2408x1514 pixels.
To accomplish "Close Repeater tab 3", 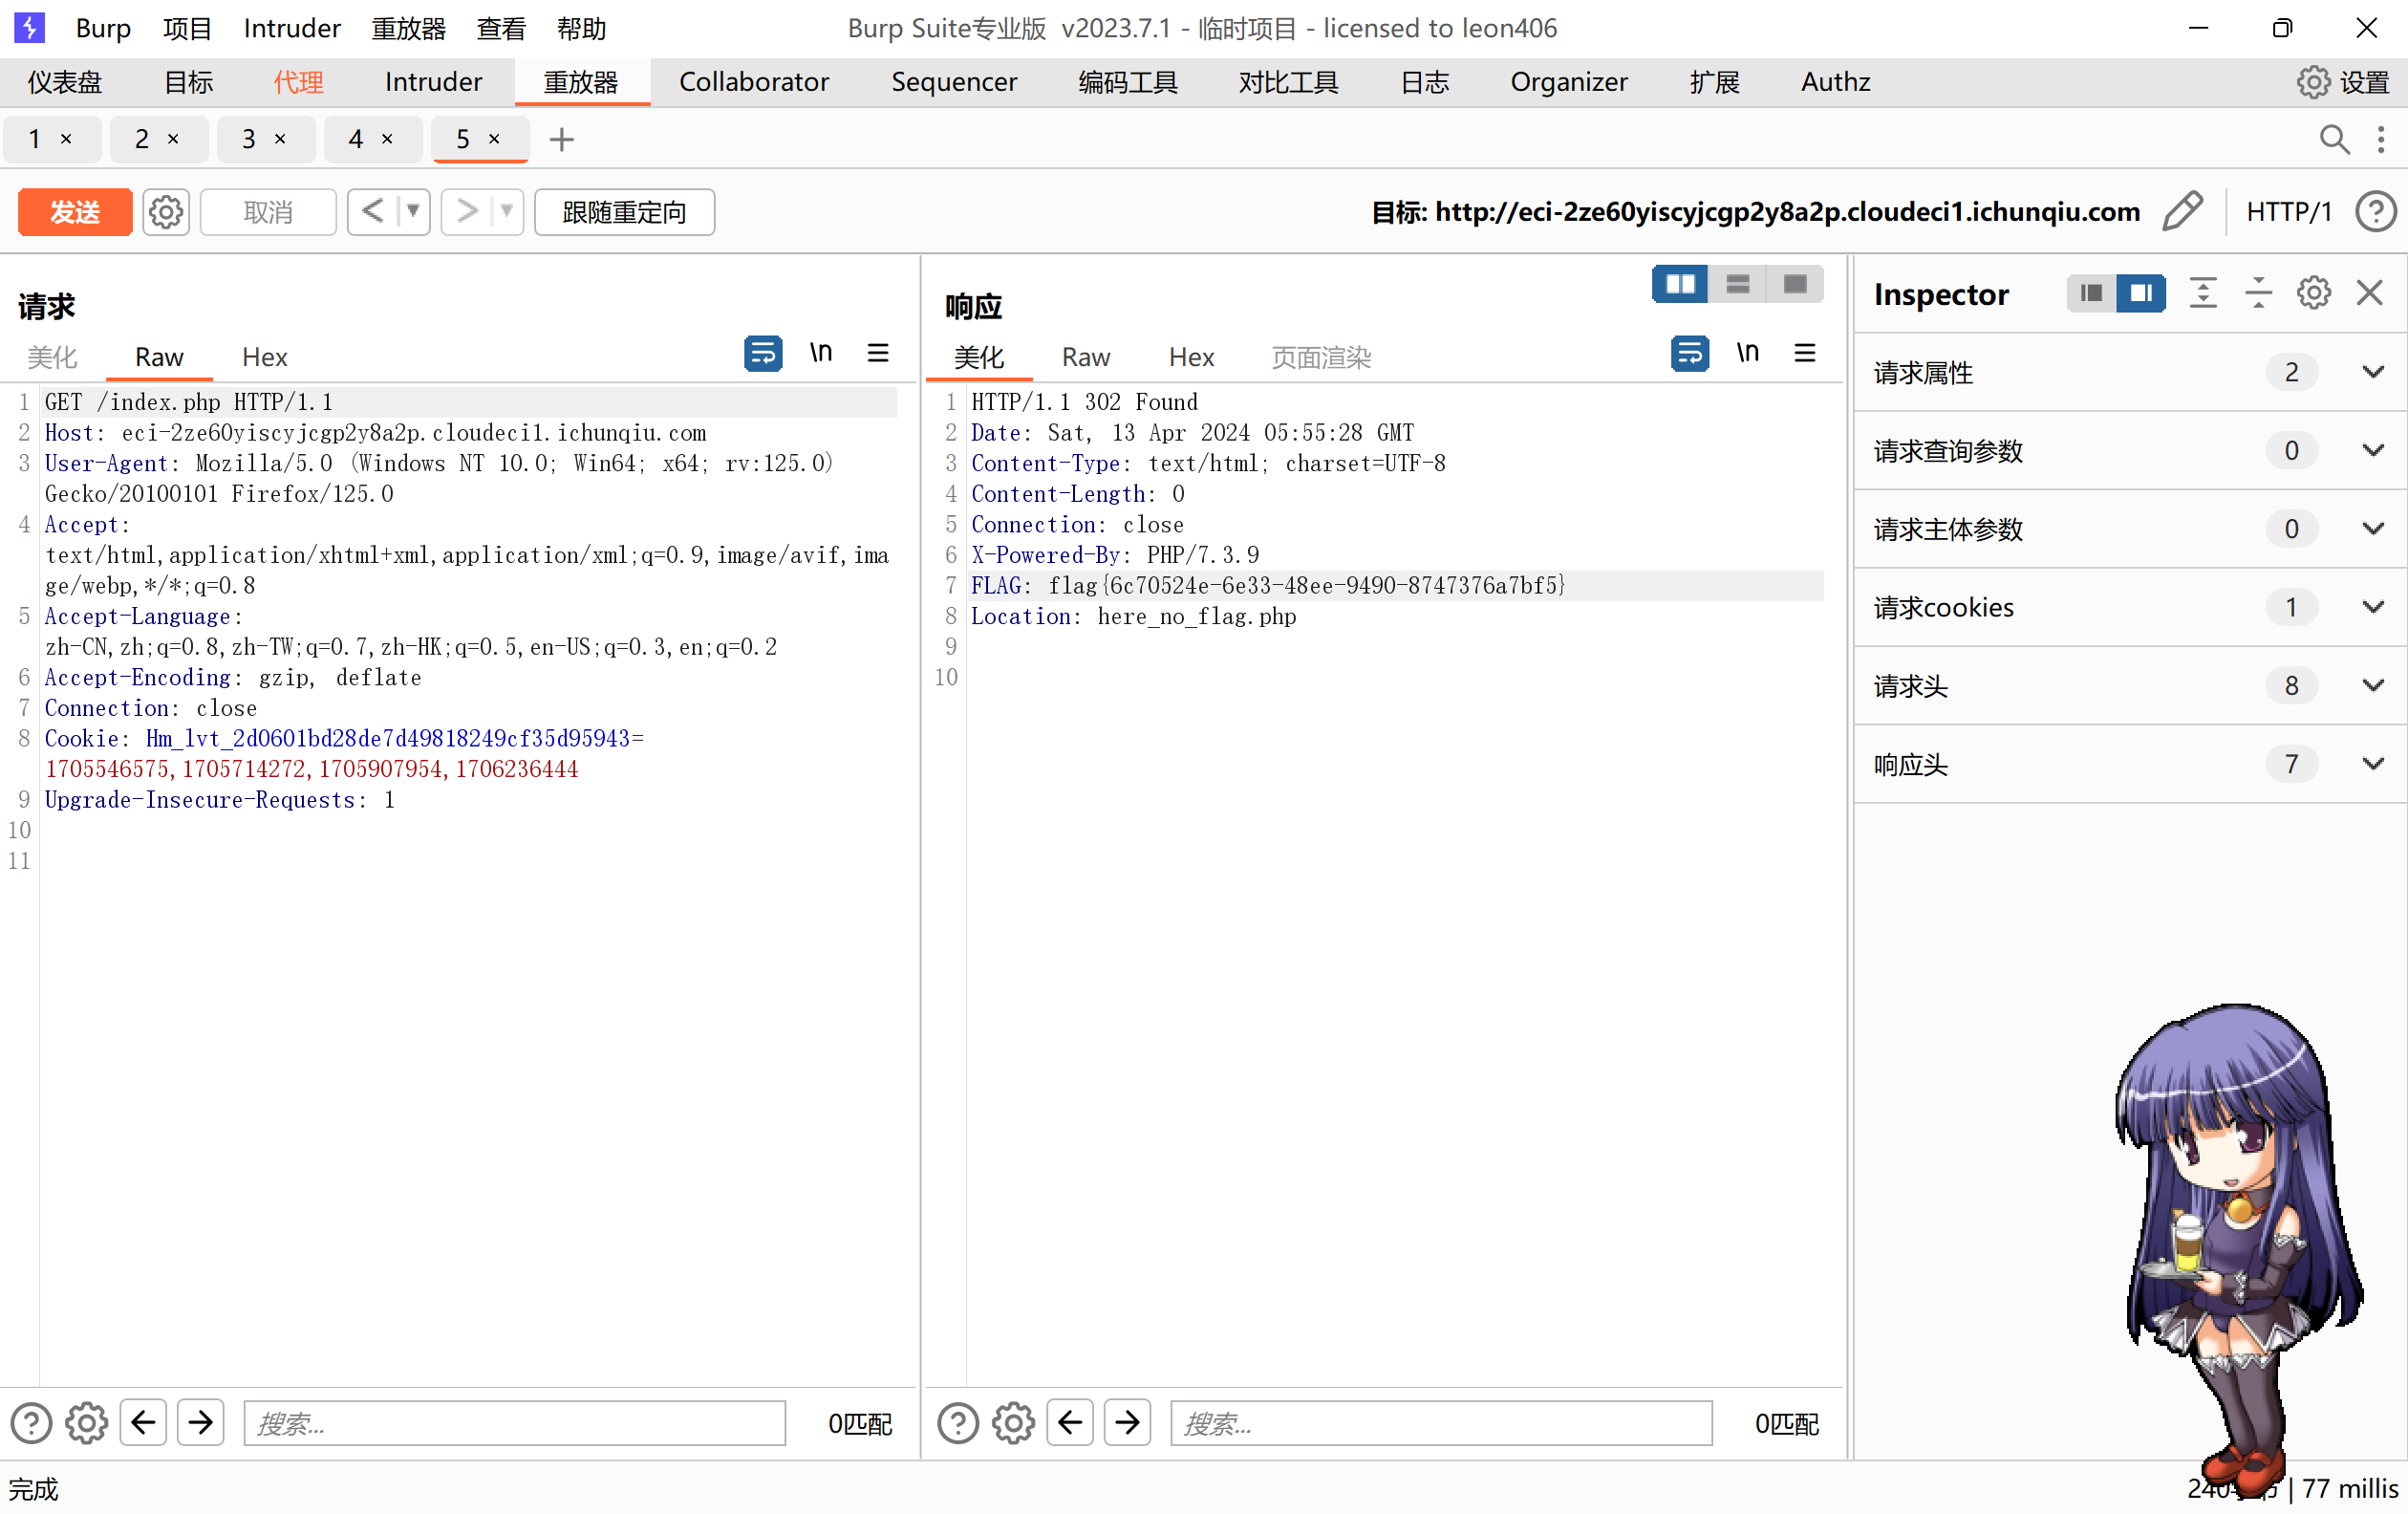I will (x=280, y=139).
